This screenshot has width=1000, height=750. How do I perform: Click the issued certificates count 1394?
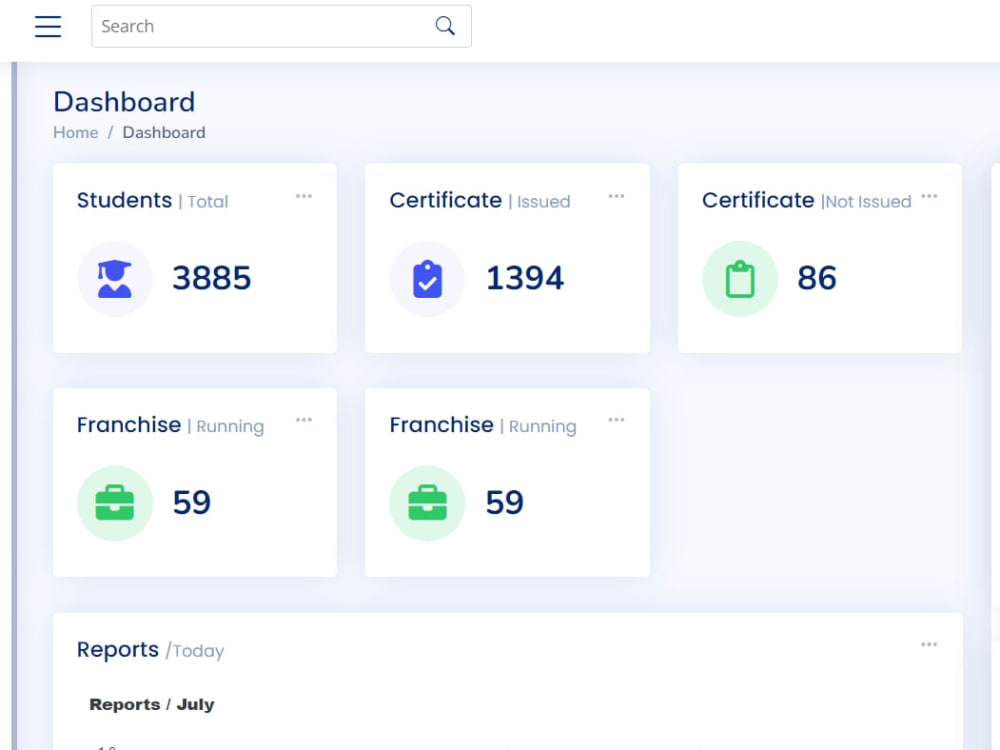pyautogui.click(x=525, y=278)
